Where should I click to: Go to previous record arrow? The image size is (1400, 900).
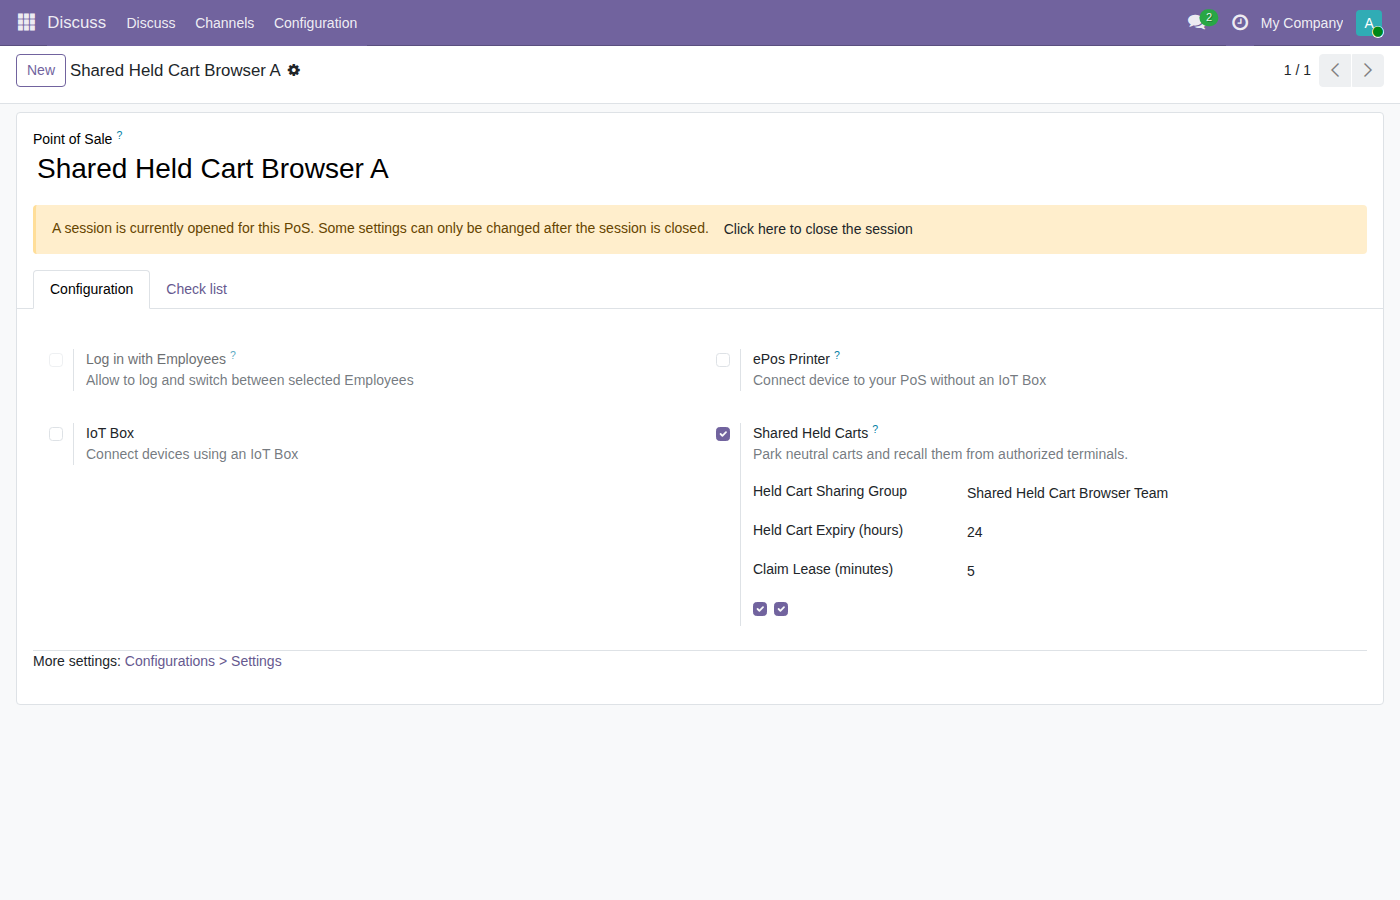tap(1335, 70)
